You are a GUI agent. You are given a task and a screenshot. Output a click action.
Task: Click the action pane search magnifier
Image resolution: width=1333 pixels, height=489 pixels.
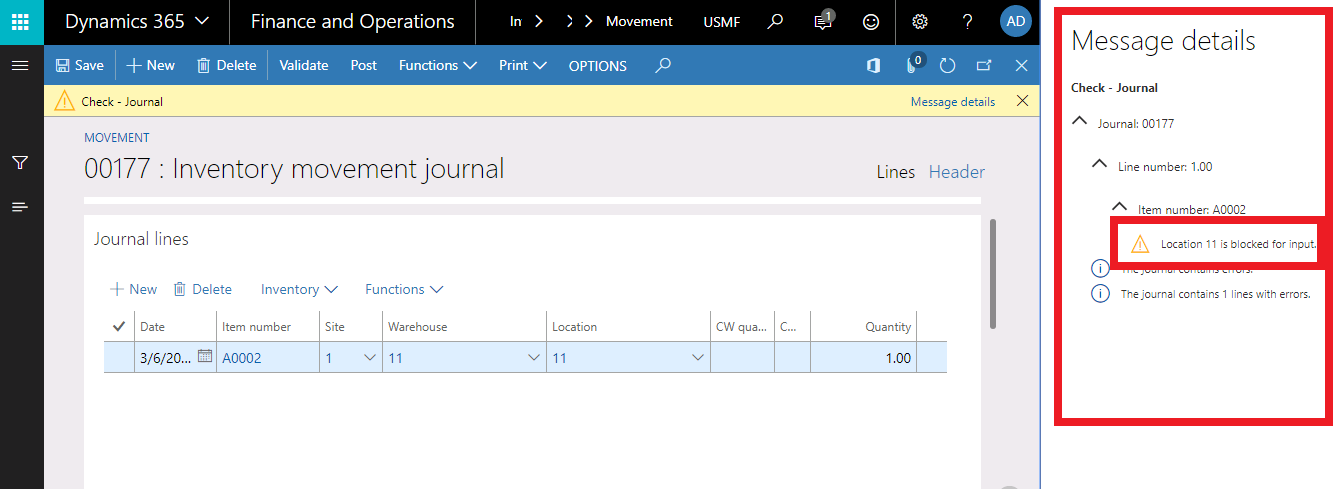662,65
